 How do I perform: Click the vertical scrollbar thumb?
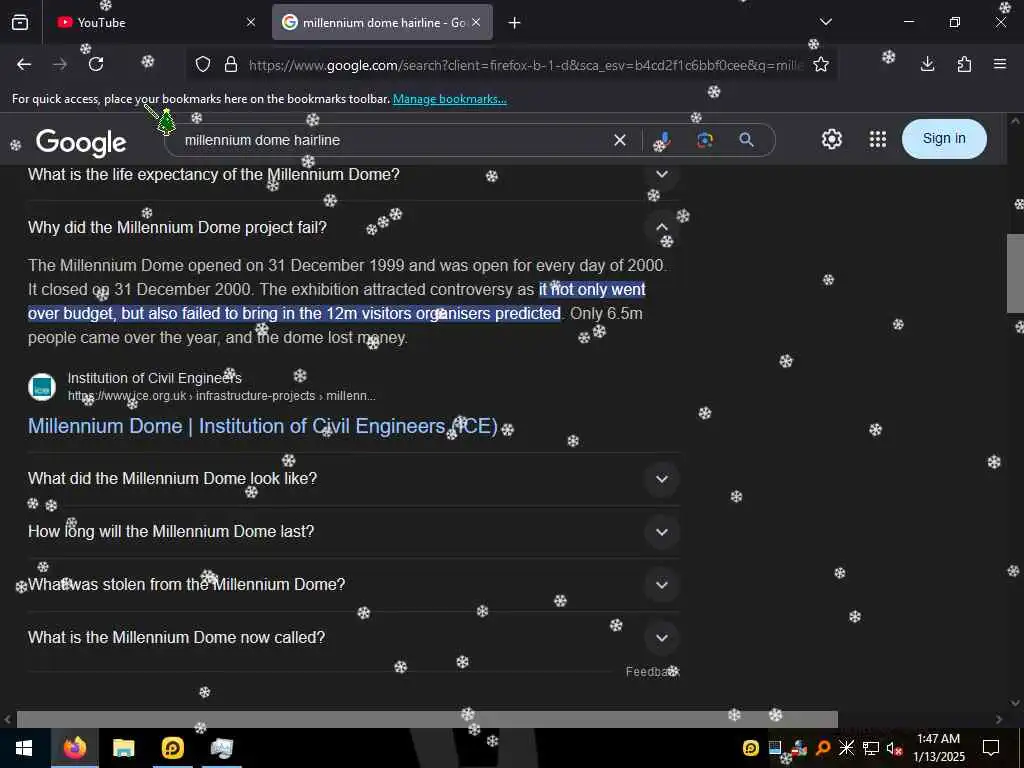click(1015, 274)
